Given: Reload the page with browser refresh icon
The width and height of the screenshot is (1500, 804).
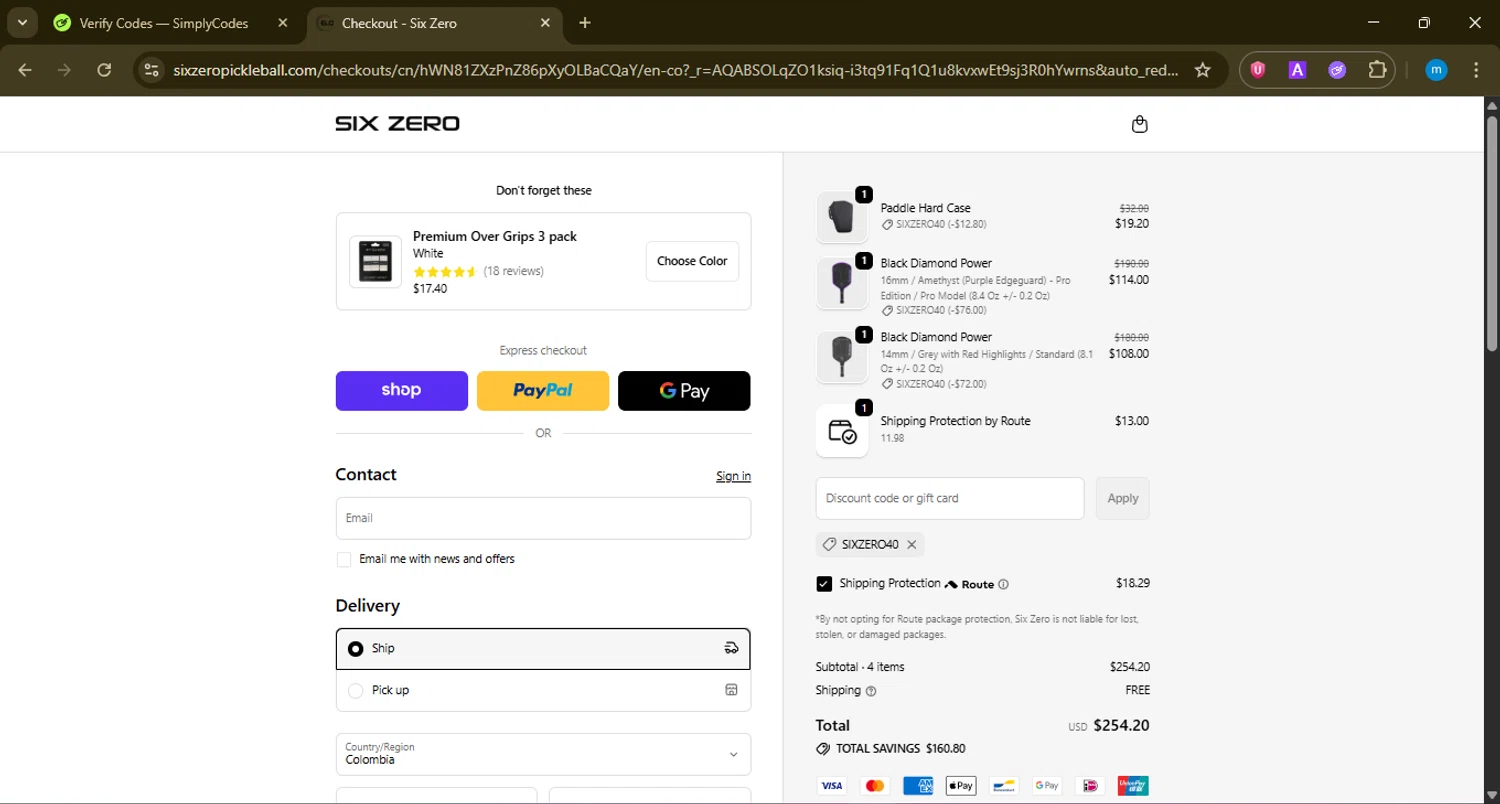Looking at the screenshot, I should click(104, 70).
